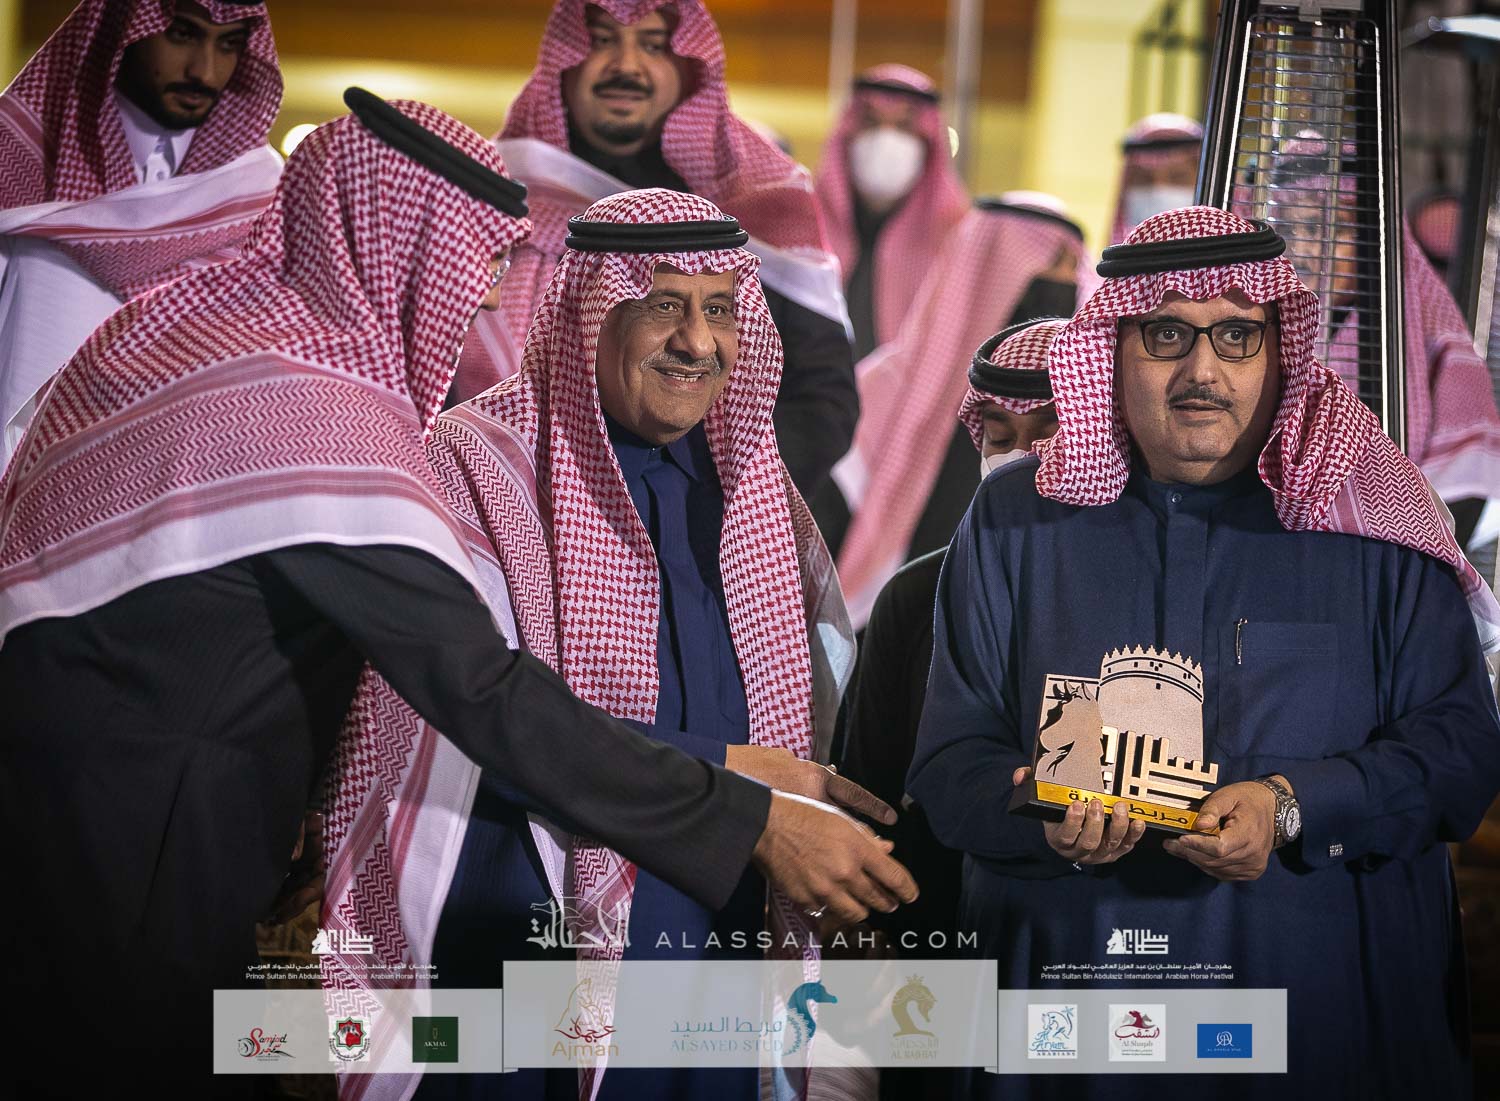Click the silver wristwatch
The width and height of the screenshot is (1500, 1101).
[x=1280, y=805]
